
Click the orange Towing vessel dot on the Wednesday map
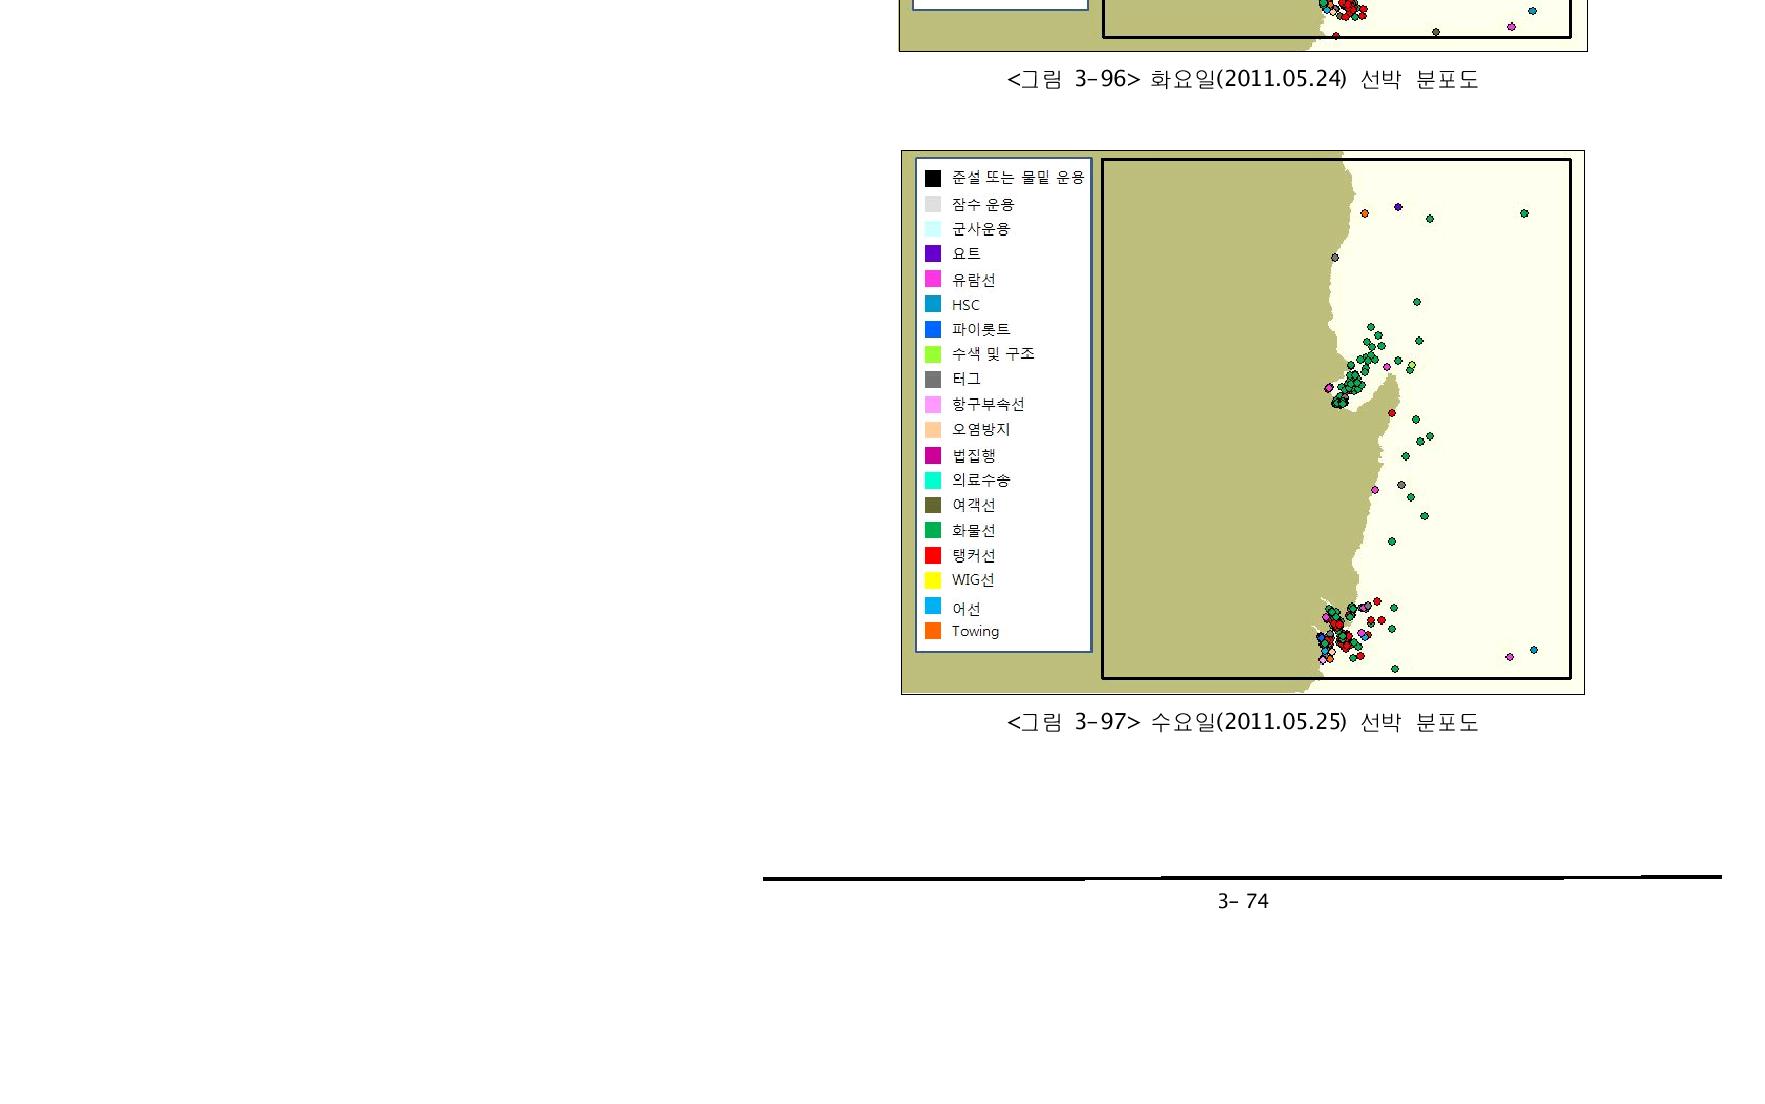(x=1364, y=213)
